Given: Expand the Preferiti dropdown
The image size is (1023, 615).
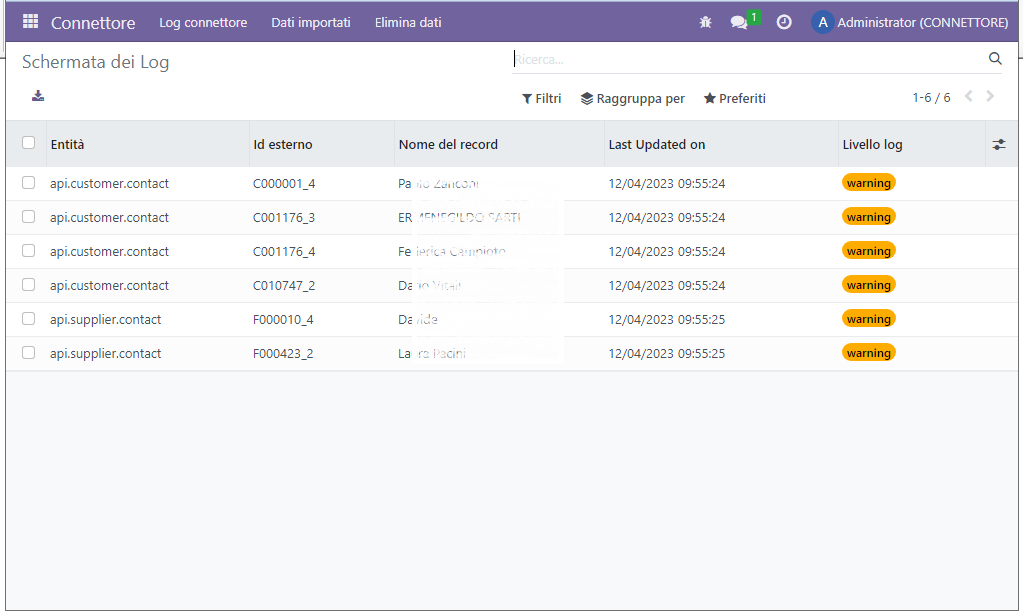Looking at the screenshot, I should (735, 99).
